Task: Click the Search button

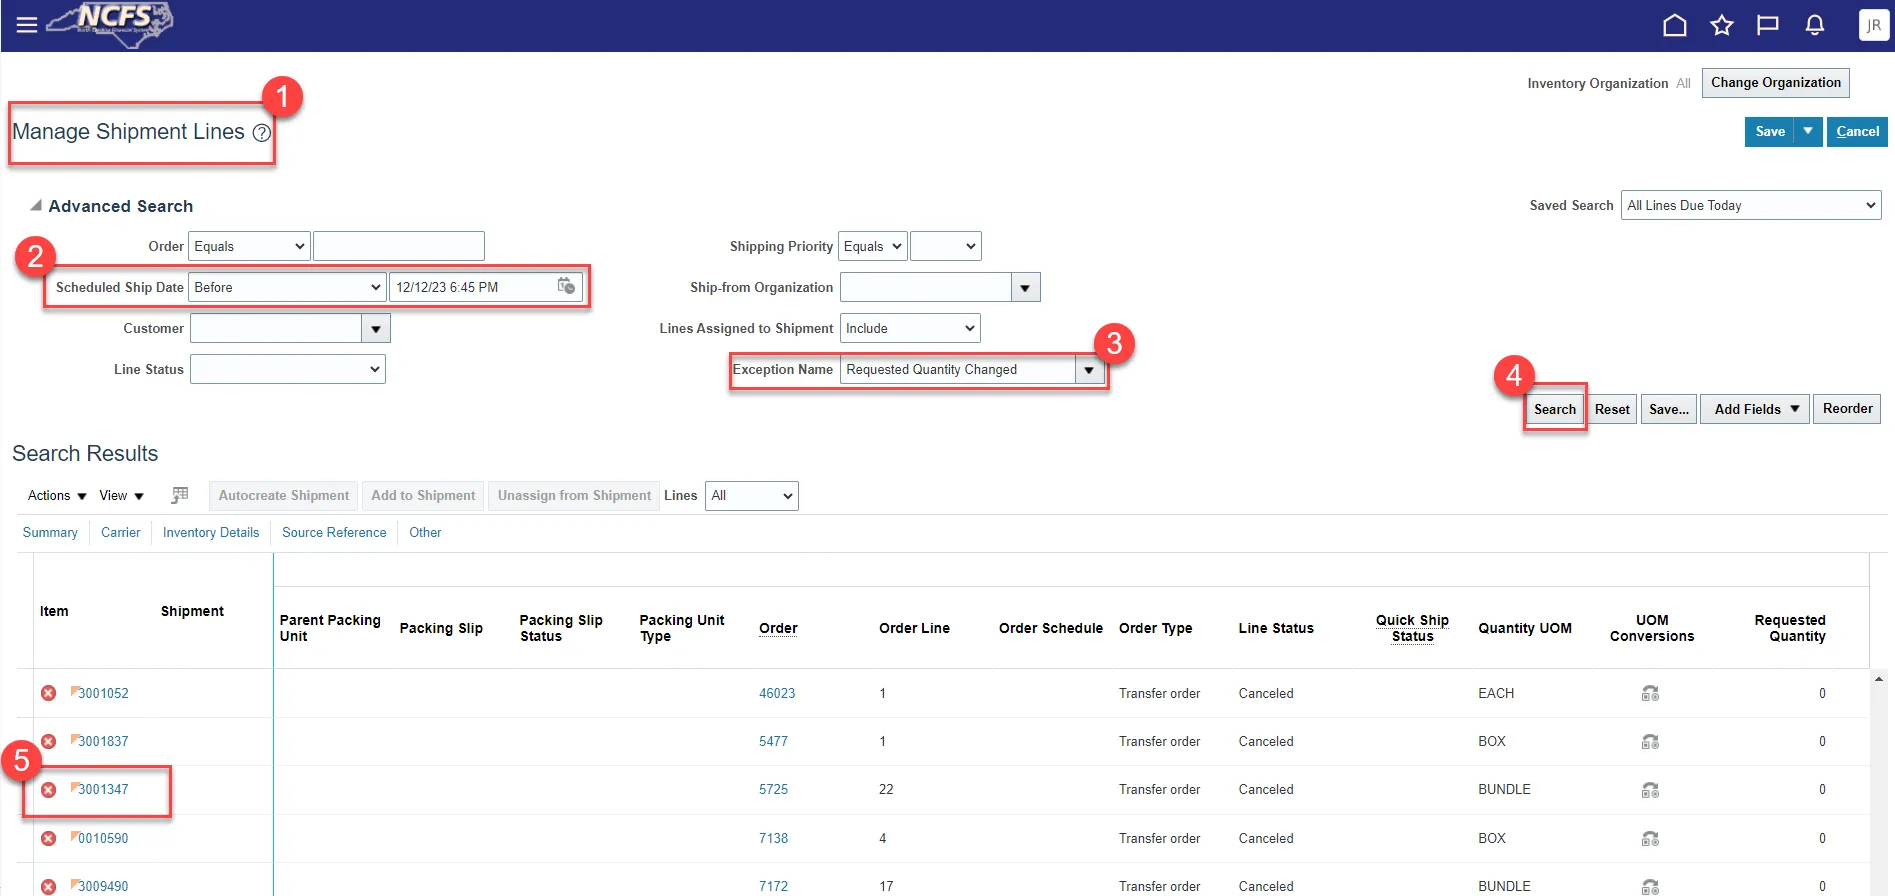Action: point(1554,409)
